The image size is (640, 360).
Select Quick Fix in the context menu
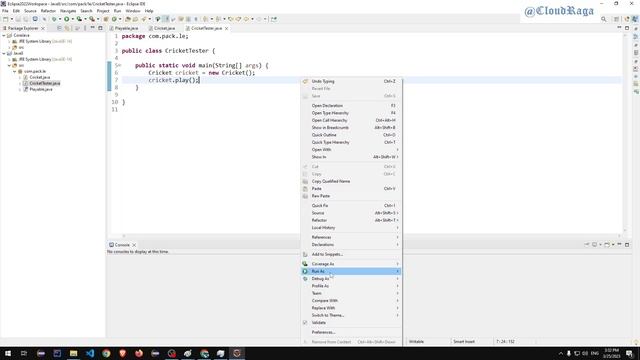(x=351, y=205)
